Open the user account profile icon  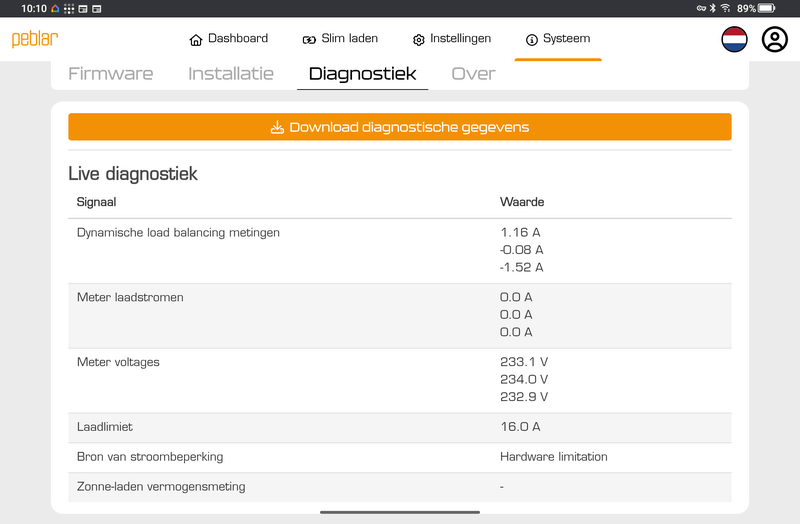774,39
